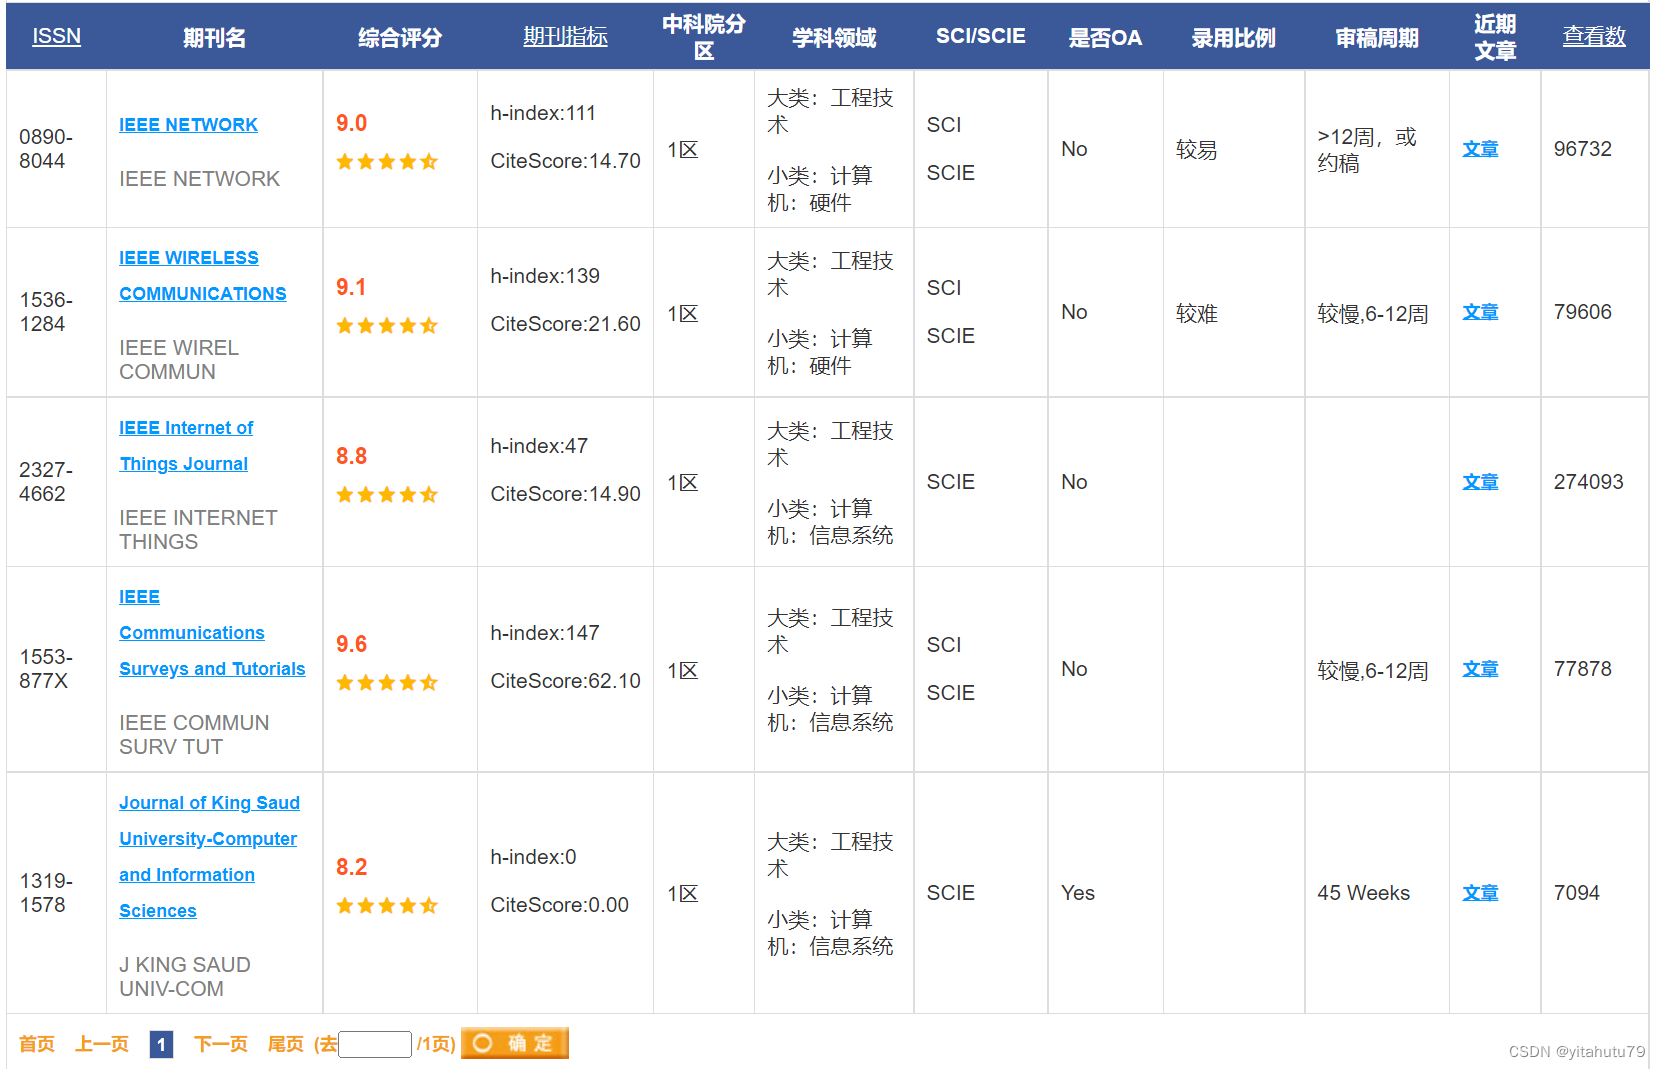This screenshot has height=1069, width=1660.
Task: Click the 录用比例 column header
Action: (1234, 38)
